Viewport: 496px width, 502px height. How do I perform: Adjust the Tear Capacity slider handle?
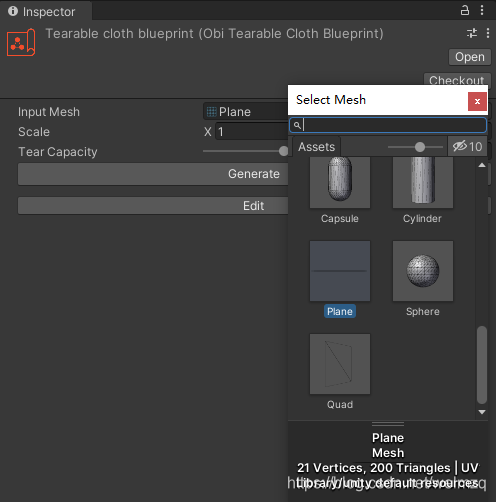pyautogui.click(x=283, y=151)
